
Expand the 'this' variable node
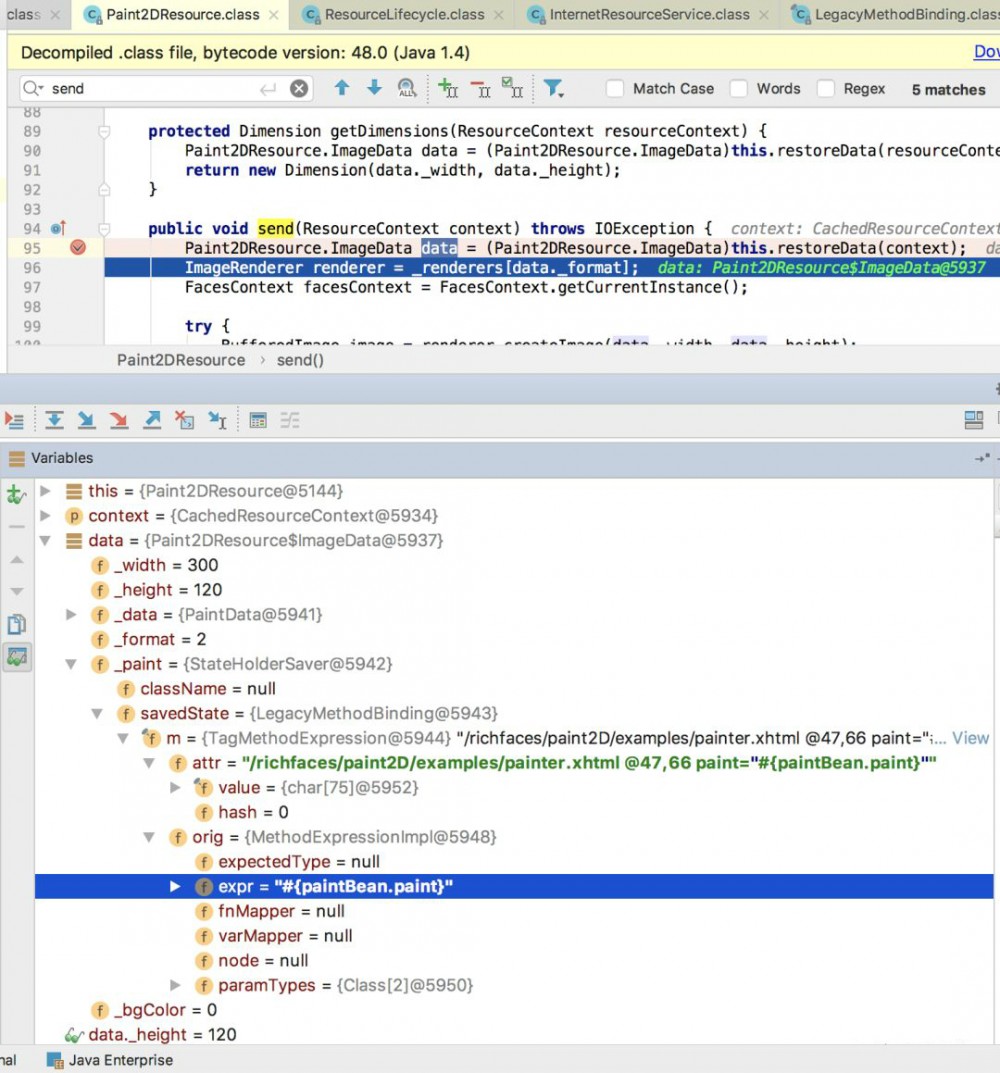click(45, 491)
